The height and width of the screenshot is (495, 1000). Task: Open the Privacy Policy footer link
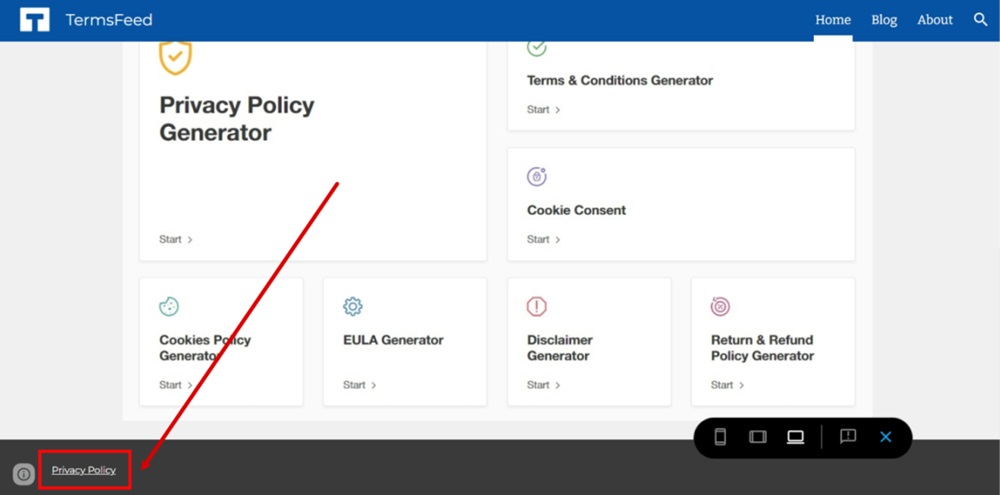tap(84, 470)
